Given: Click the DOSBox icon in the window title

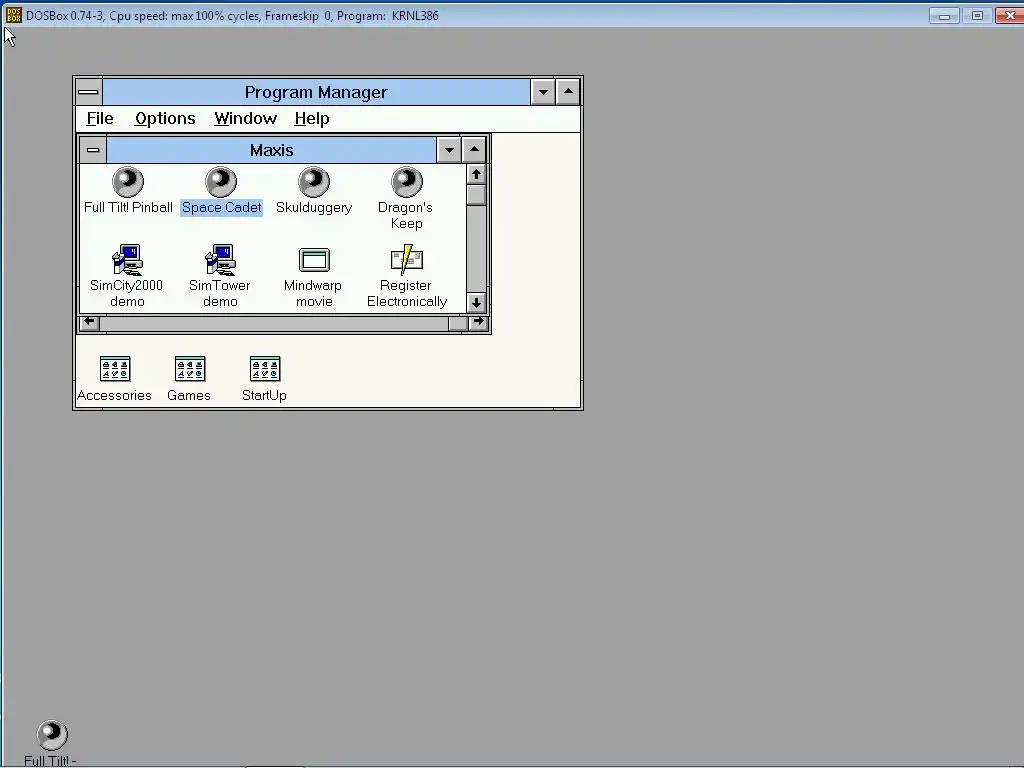Looking at the screenshot, I should tap(13, 15).
